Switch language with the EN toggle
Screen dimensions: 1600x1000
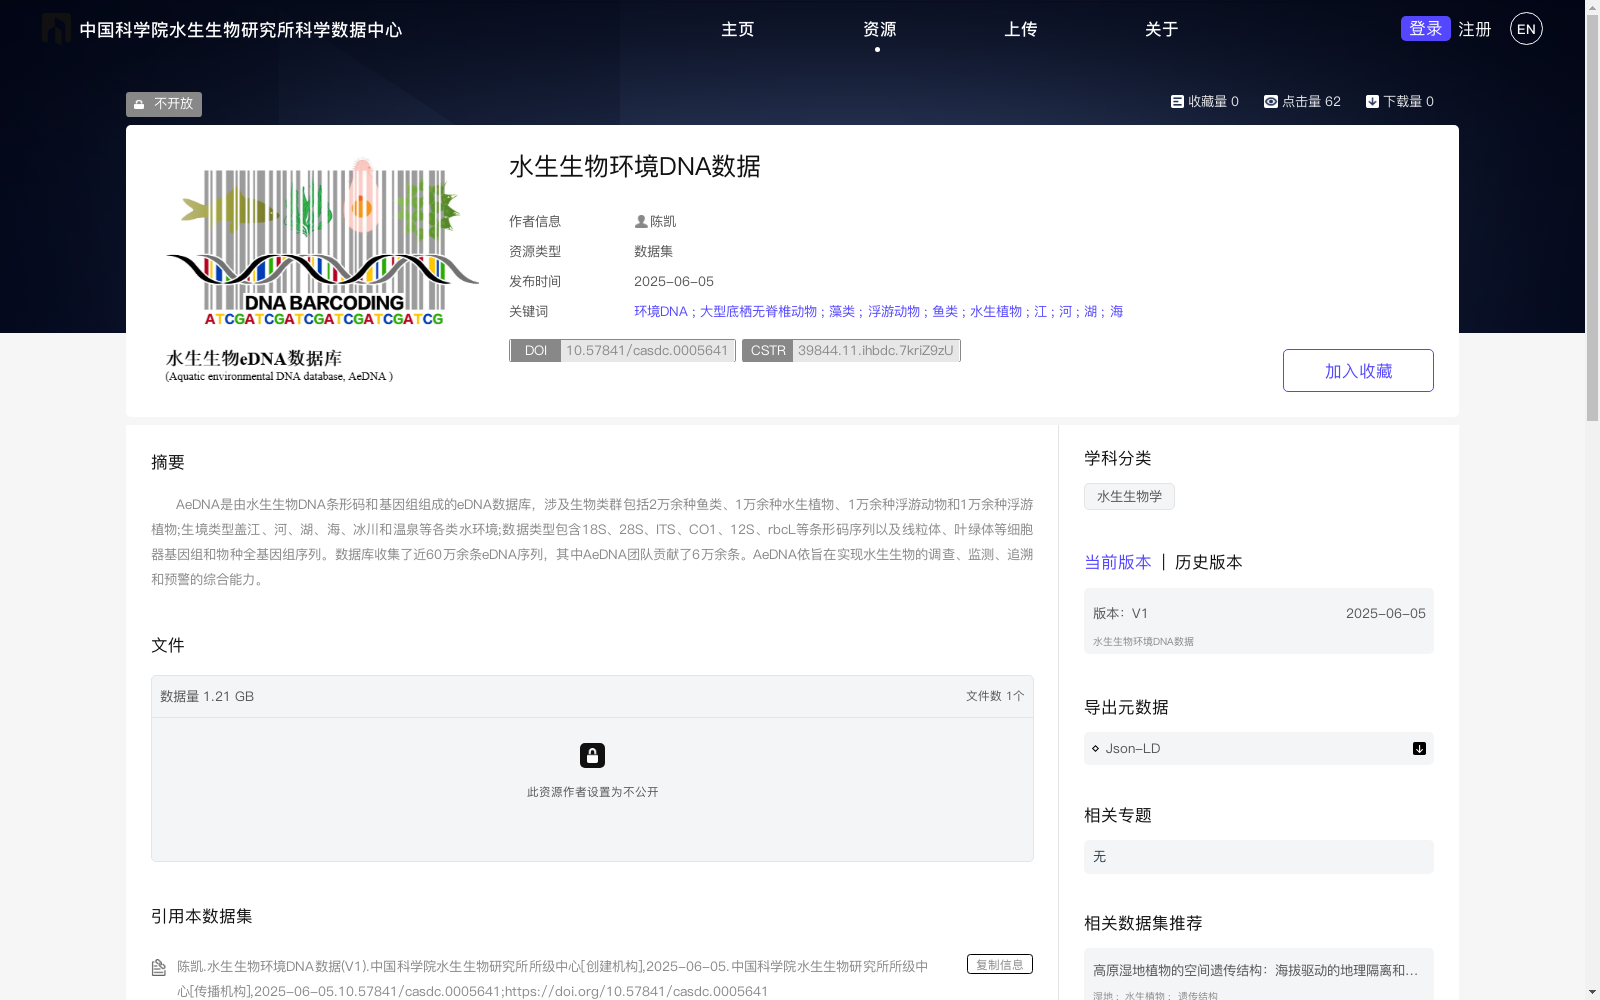coord(1525,29)
